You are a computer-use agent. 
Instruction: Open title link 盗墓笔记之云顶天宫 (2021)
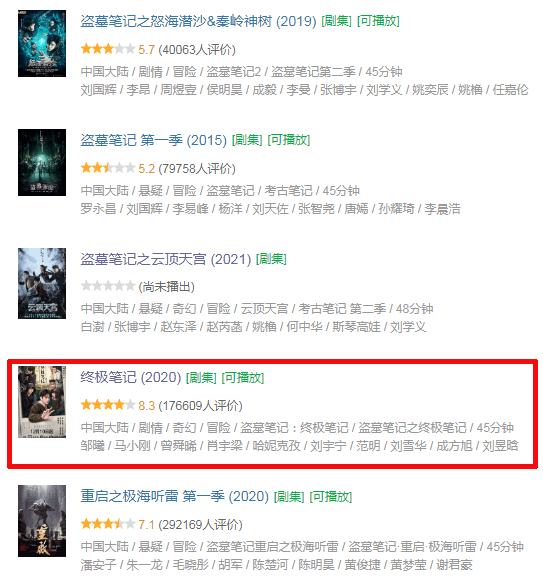pos(166,259)
